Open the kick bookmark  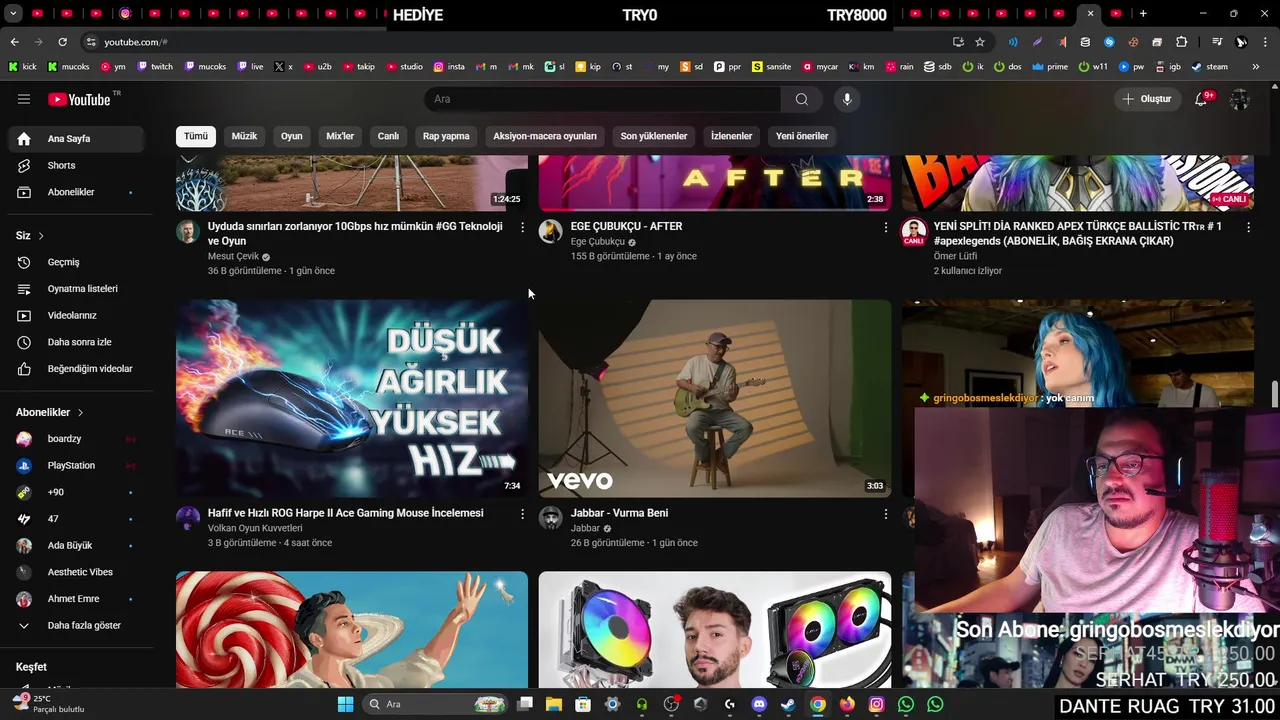(22, 67)
